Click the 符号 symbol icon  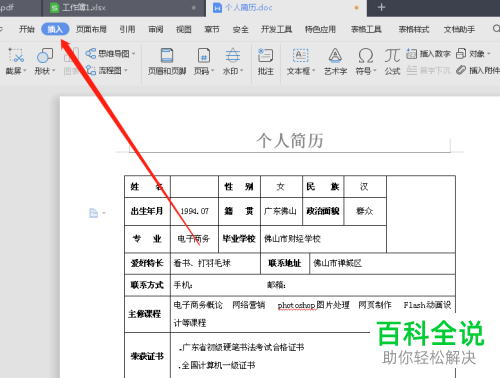[x=366, y=55]
